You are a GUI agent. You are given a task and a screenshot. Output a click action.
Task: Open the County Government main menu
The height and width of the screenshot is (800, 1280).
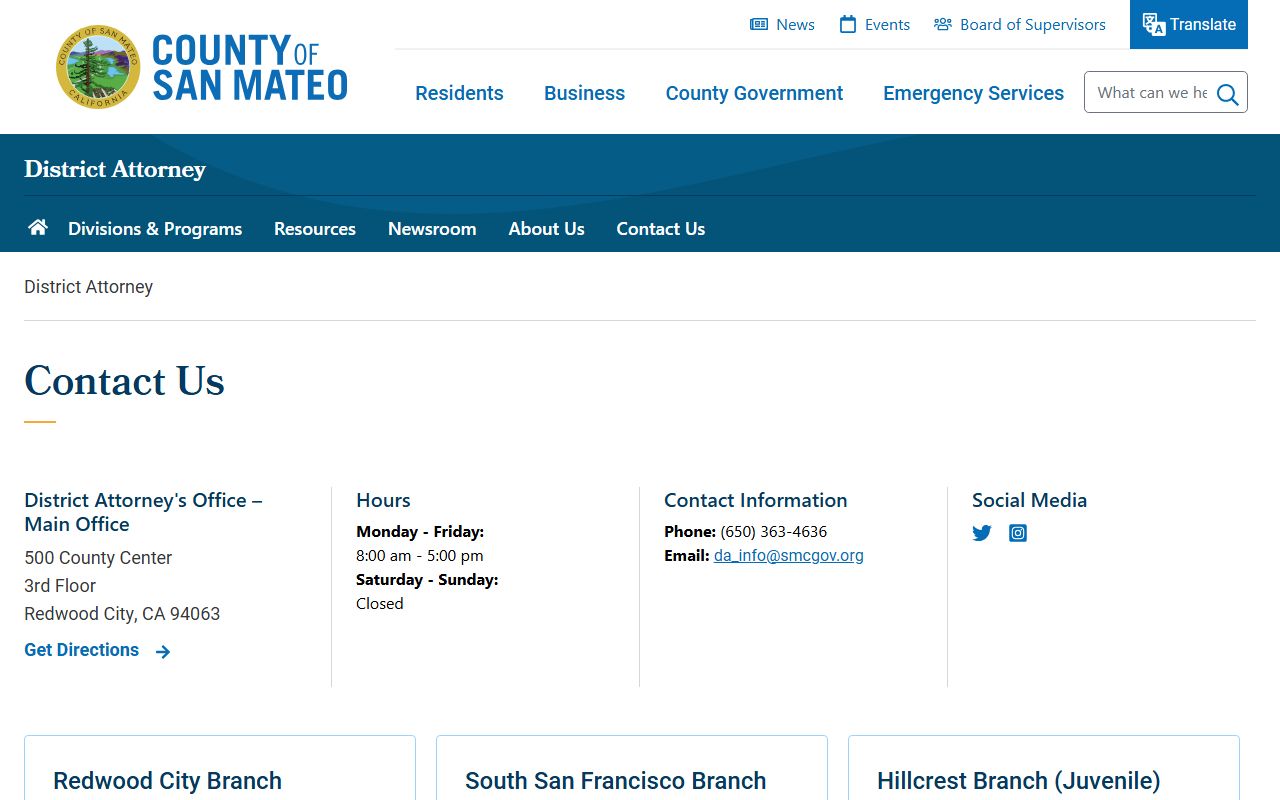(754, 93)
